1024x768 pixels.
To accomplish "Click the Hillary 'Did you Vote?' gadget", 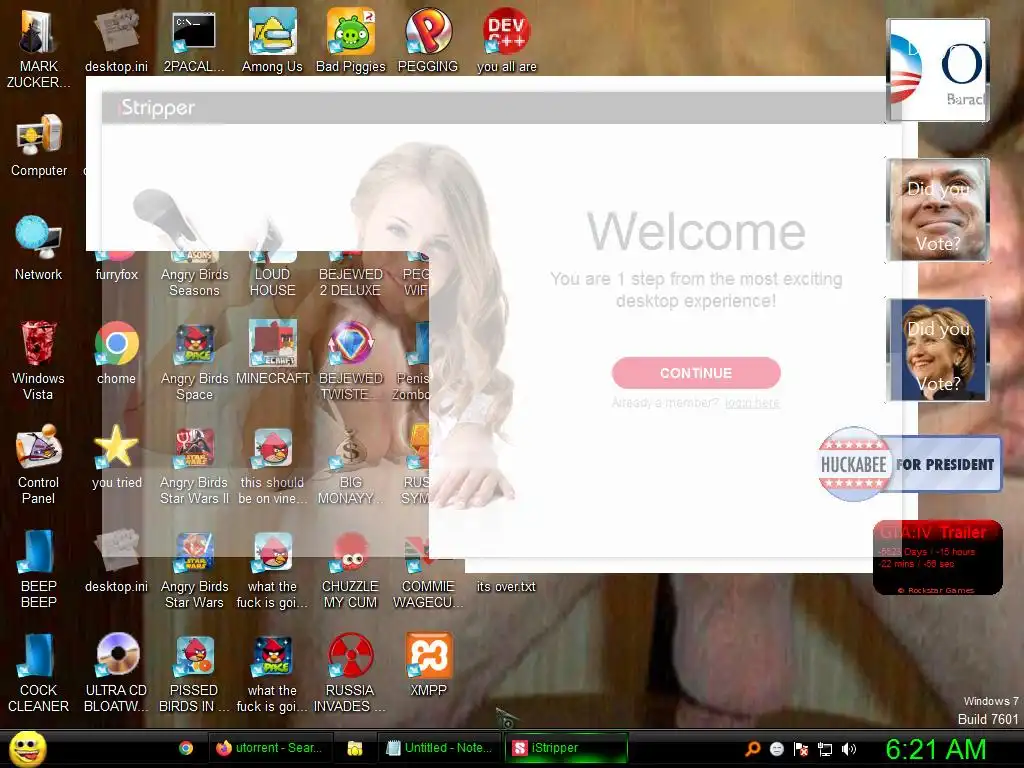I will [937, 349].
